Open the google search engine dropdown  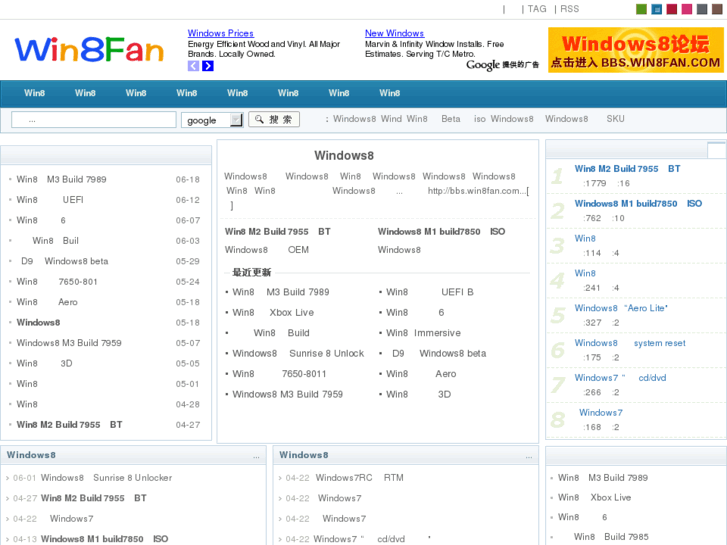click(212, 120)
